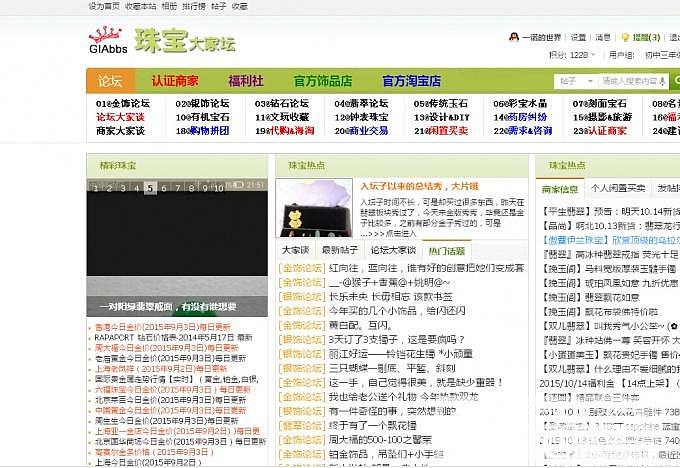Jump to slide 5 in the slideshow
Screen dimensions: 680x468
(150, 188)
